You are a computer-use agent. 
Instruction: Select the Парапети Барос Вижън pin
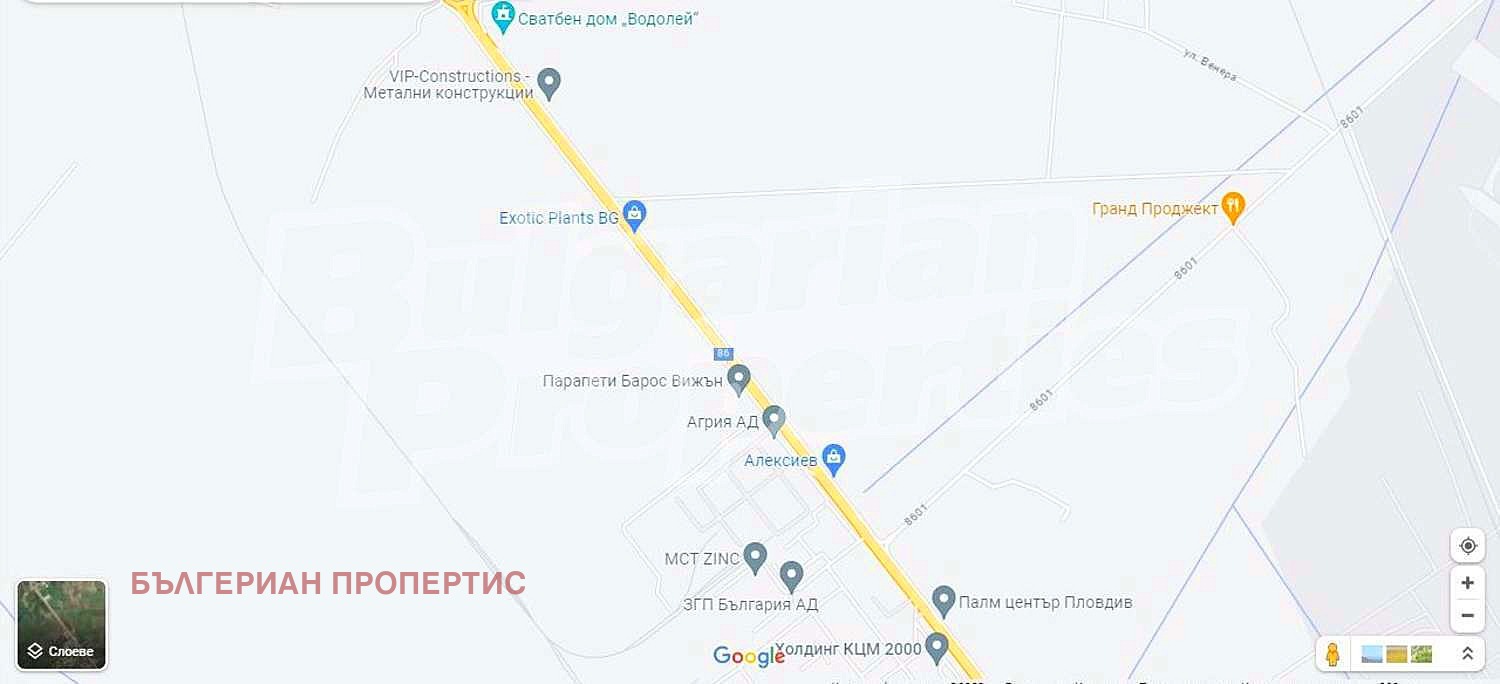tap(738, 379)
